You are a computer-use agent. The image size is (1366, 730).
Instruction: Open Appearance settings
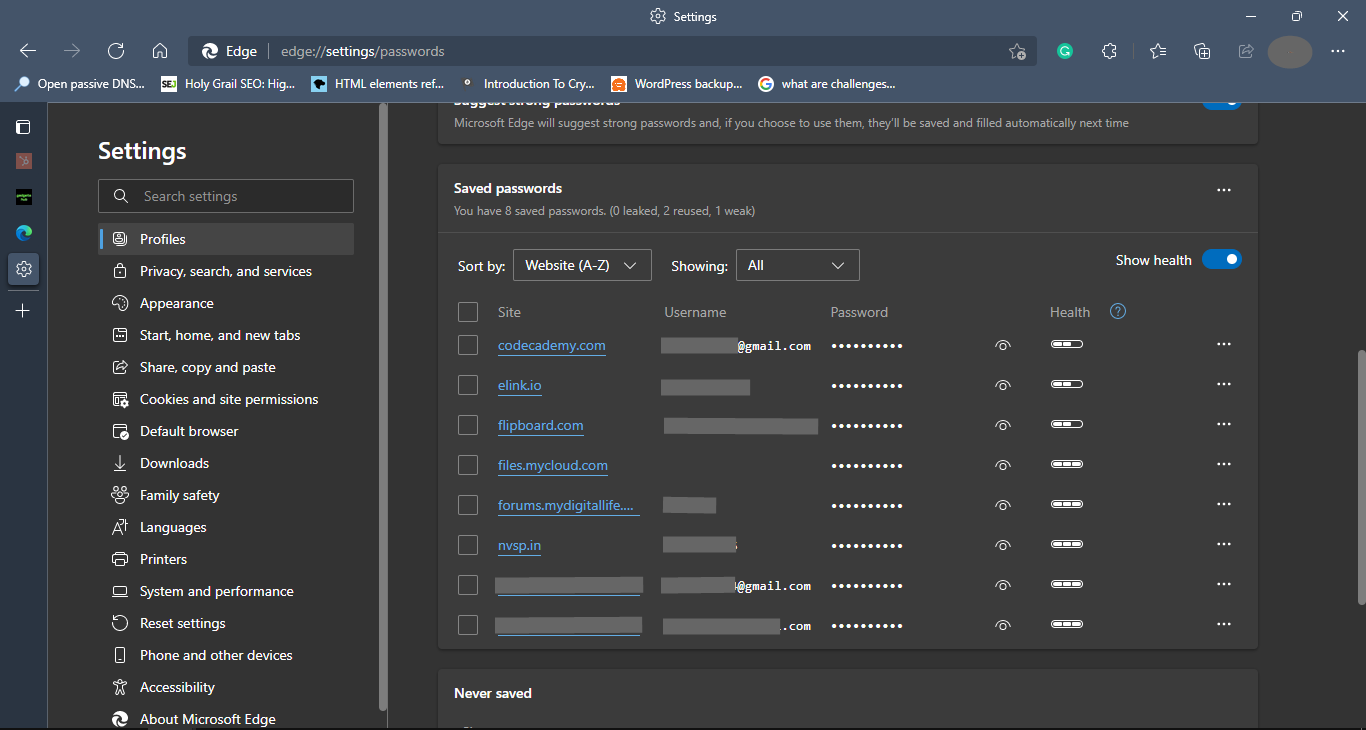click(226, 303)
